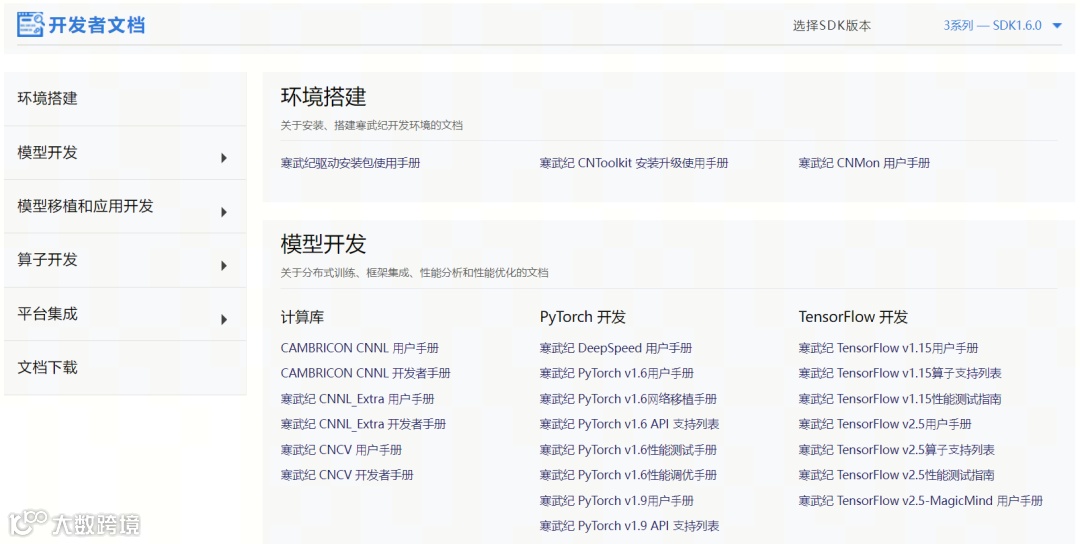Select the 3系列 — SDK1.6.0 version text
Viewport: 1080px width, 544px height.
point(993,25)
